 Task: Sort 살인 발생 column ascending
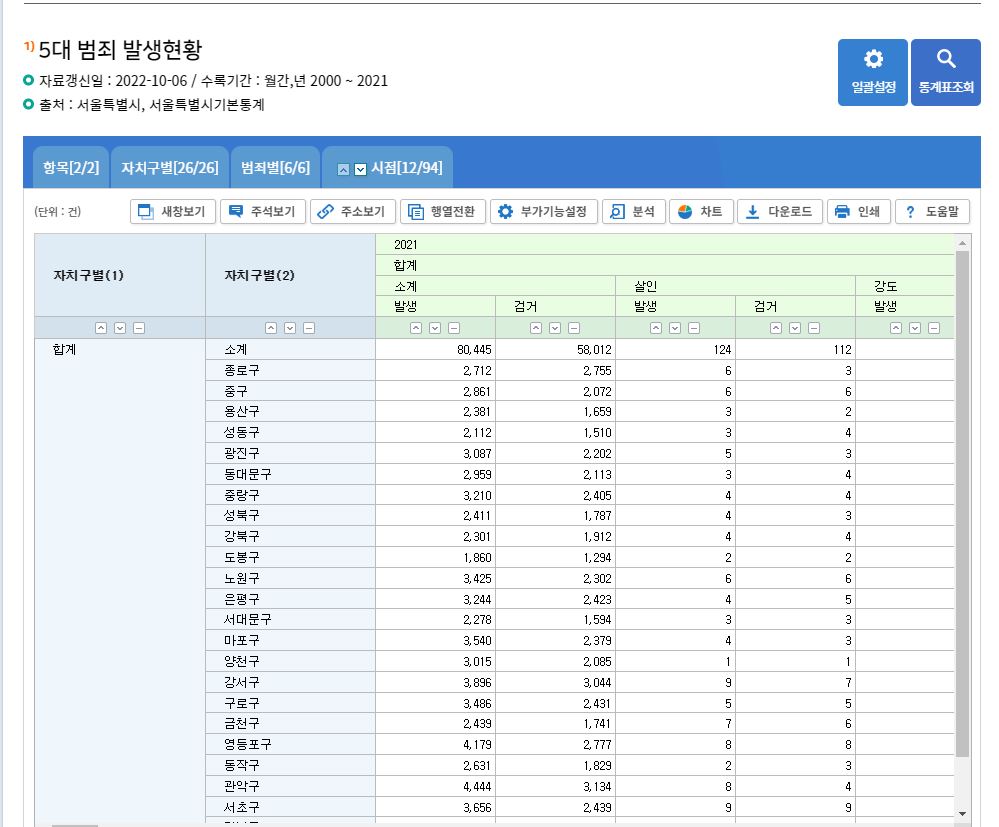click(656, 328)
